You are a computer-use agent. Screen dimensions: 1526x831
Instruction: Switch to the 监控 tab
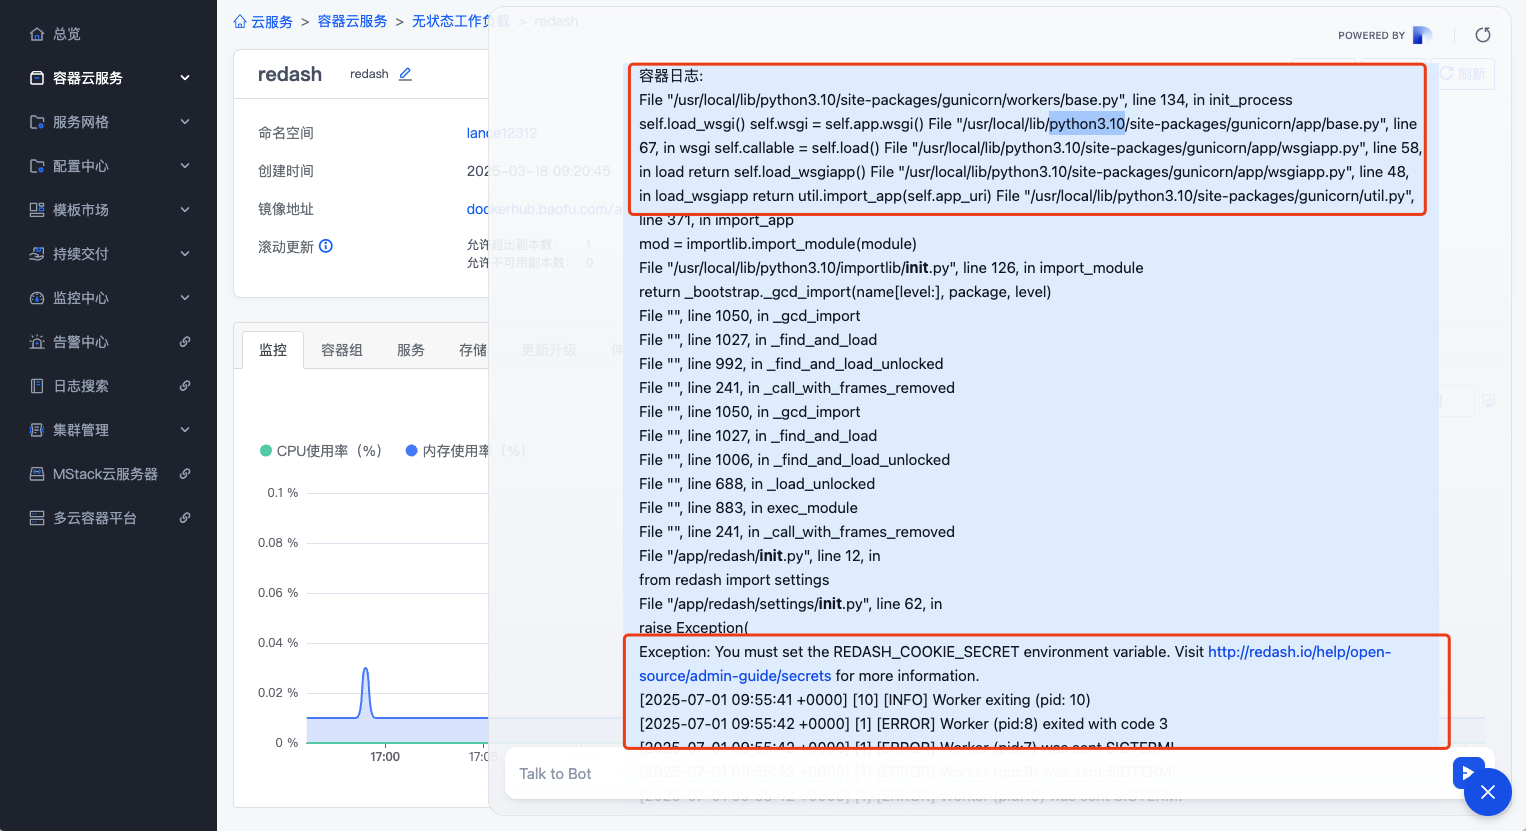273,350
